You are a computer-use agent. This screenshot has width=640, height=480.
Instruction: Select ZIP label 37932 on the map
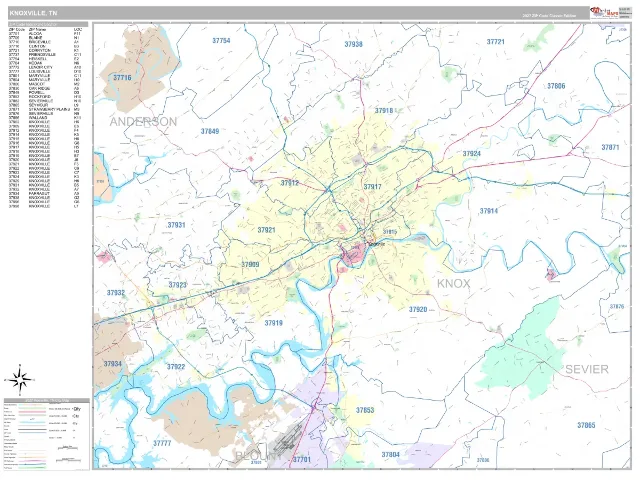pos(116,293)
